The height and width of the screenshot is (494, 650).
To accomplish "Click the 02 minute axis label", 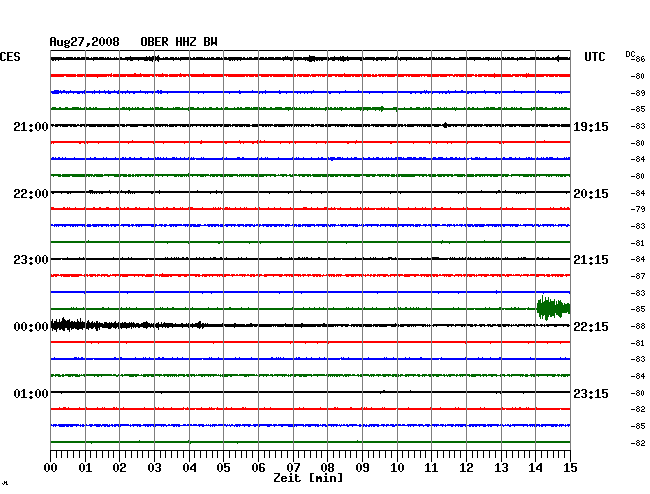I will coord(119,468).
